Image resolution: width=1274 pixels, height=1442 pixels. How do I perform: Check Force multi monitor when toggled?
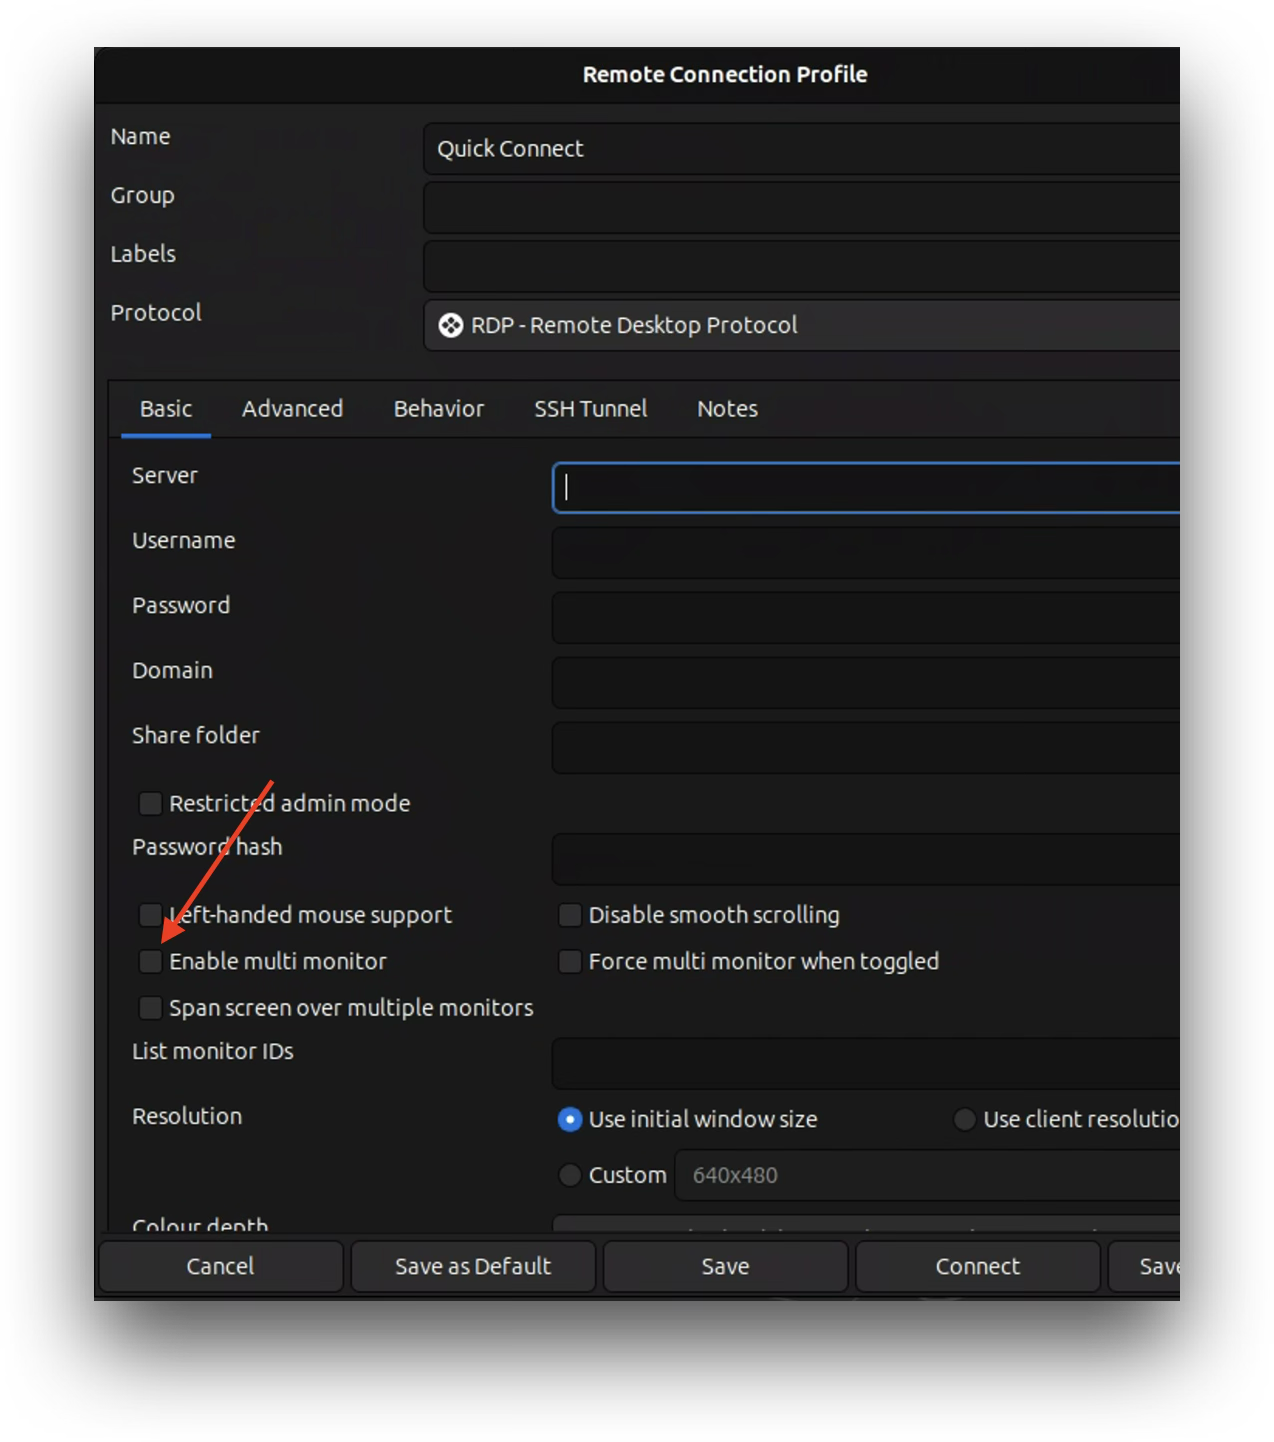click(570, 962)
